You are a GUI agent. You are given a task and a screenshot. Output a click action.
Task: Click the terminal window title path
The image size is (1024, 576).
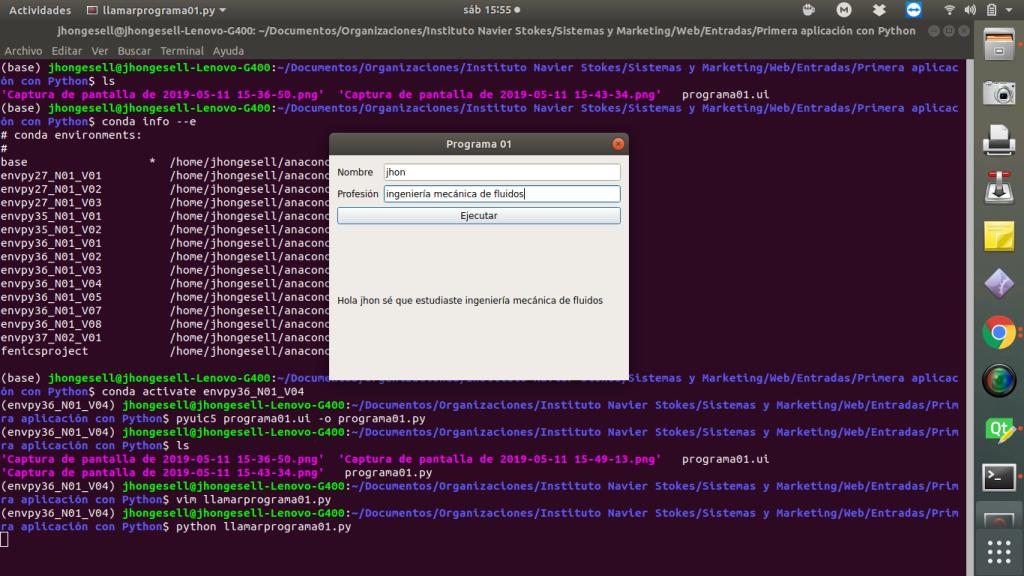[486, 31]
